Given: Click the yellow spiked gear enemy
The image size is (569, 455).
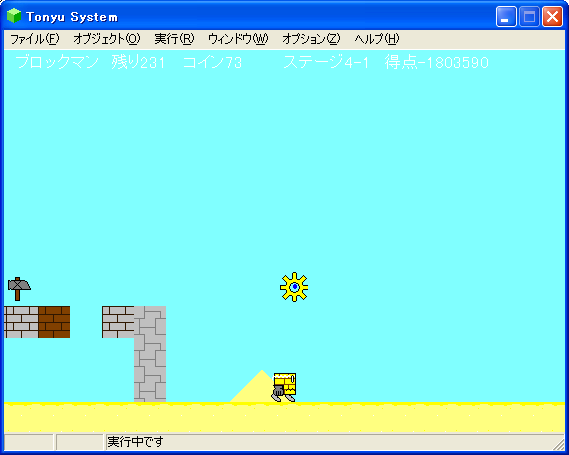Looking at the screenshot, I should coord(294,287).
